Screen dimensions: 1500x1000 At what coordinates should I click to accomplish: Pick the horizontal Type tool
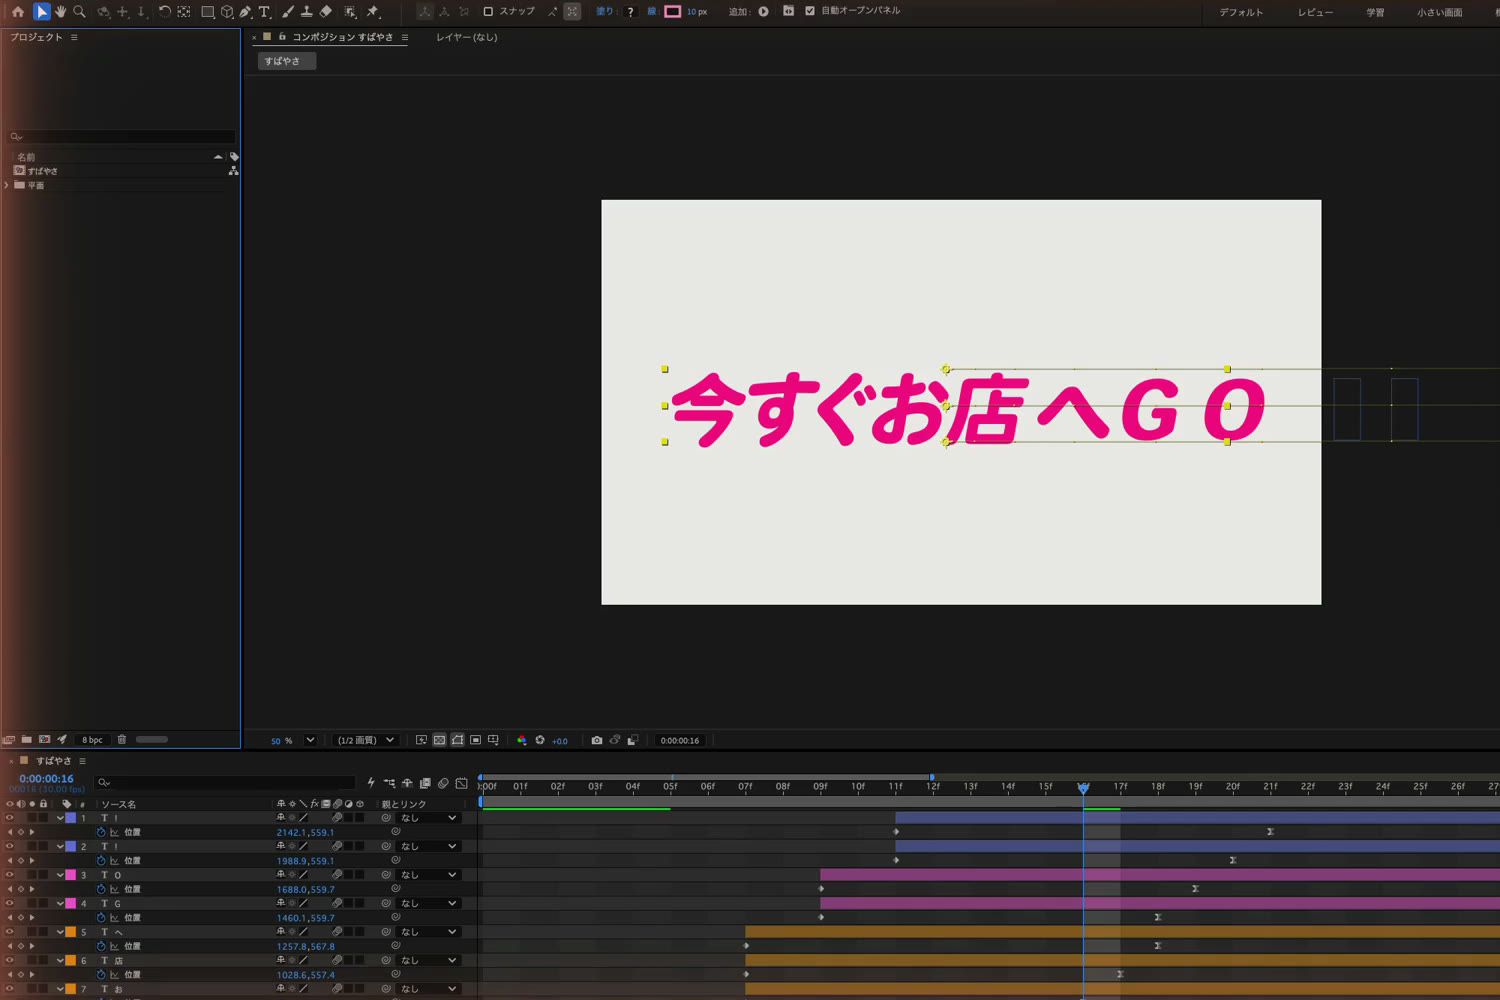(264, 12)
